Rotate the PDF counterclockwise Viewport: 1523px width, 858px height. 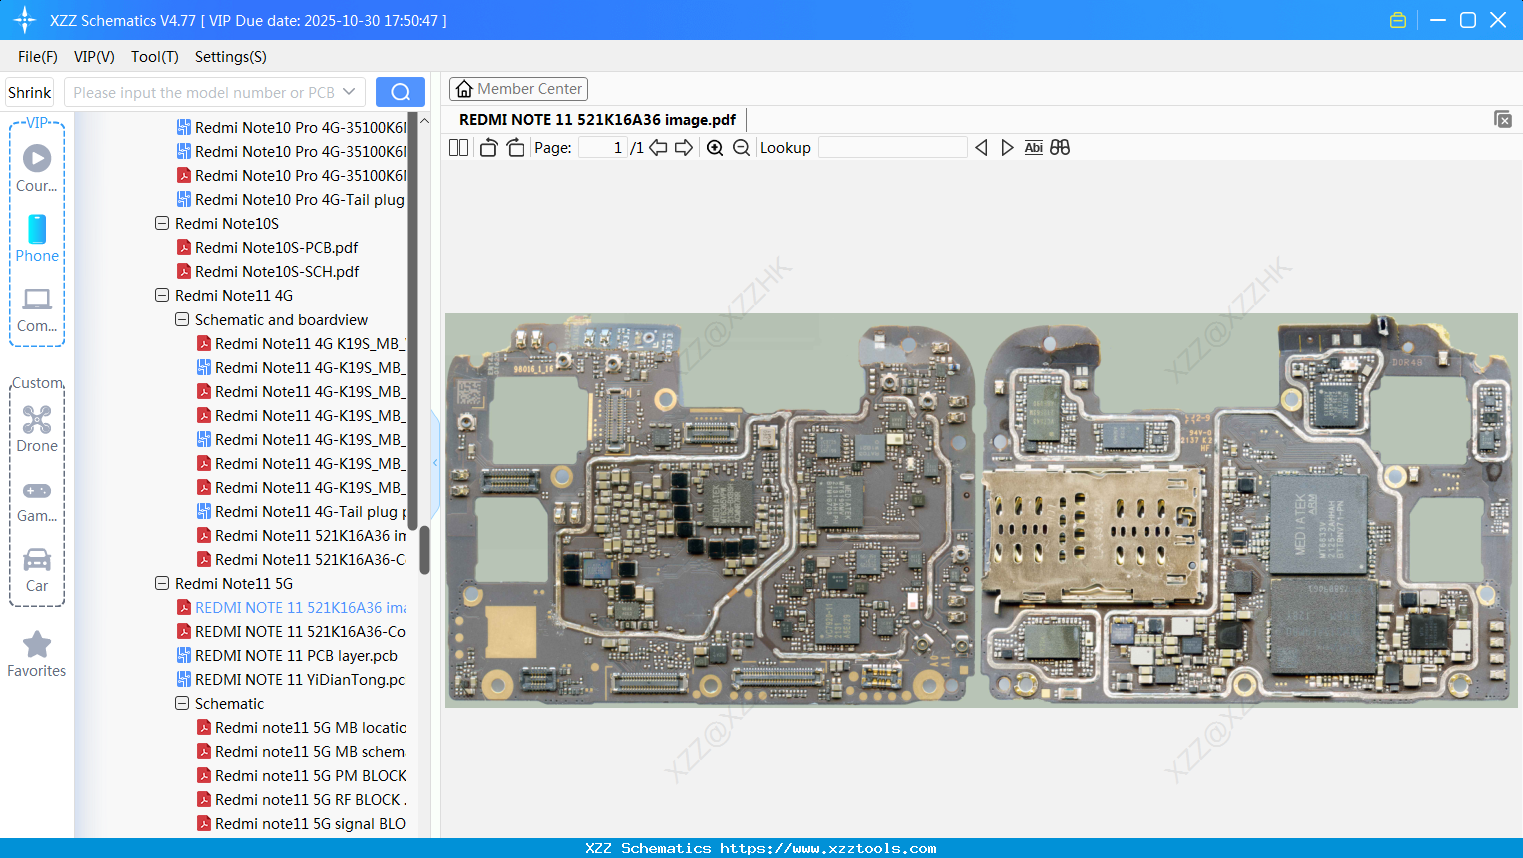click(487, 147)
